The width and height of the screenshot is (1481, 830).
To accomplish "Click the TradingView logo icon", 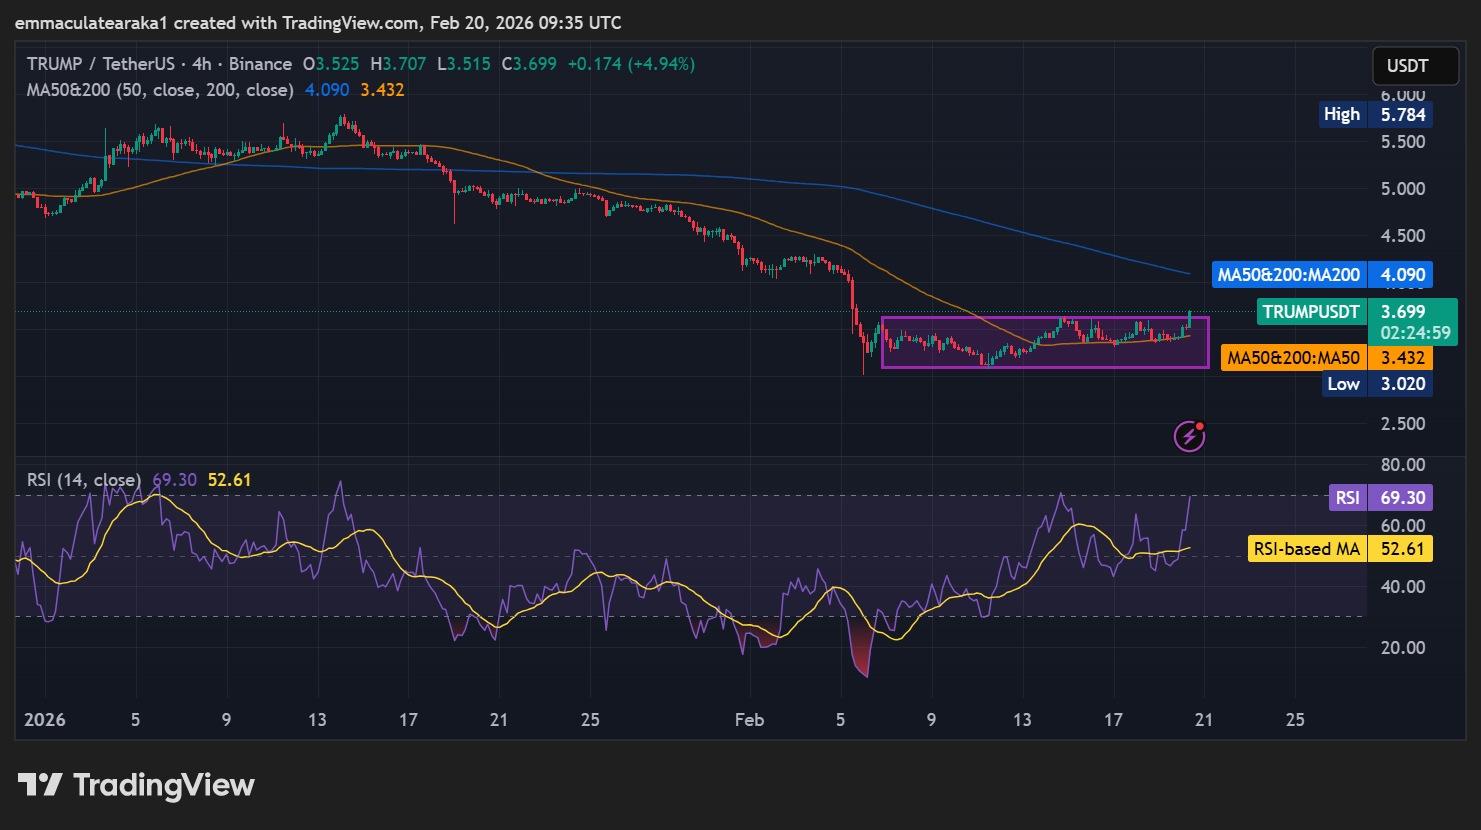I will tap(40, 785).
